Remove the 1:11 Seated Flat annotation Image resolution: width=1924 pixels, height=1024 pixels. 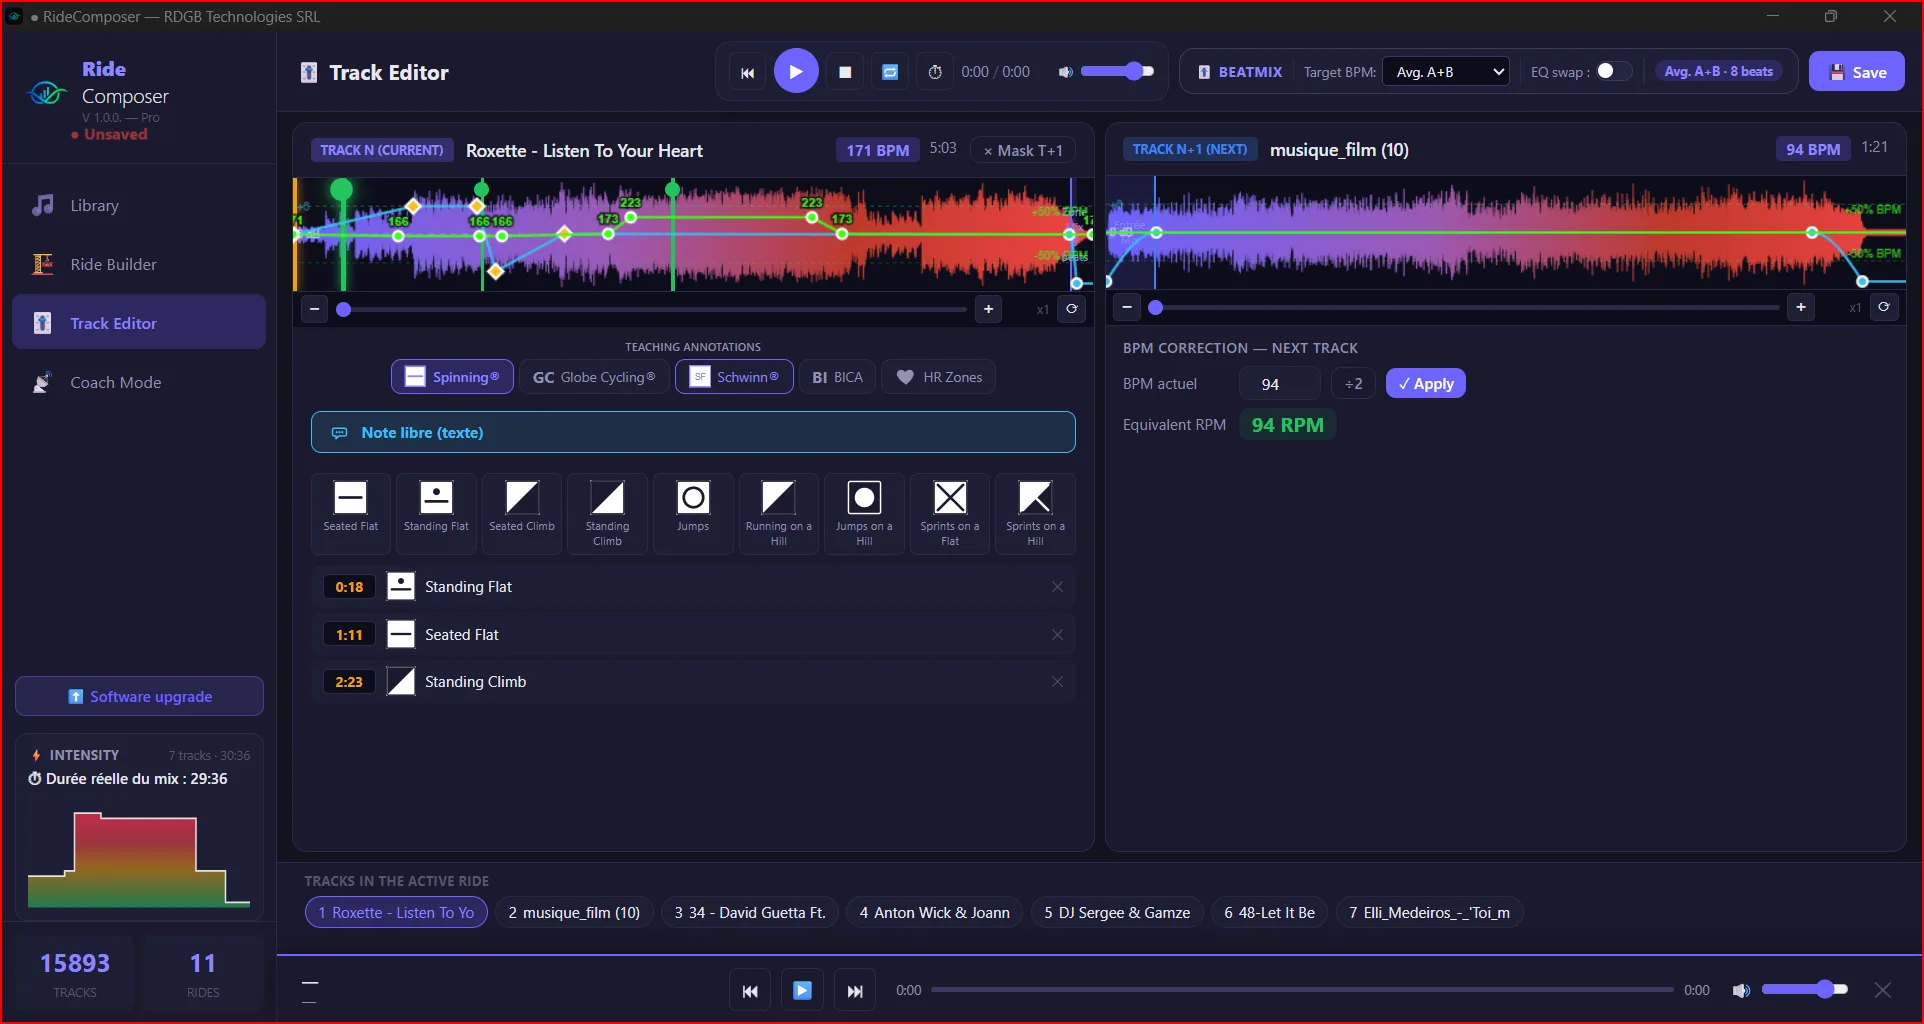click(x=1057, y=634)
